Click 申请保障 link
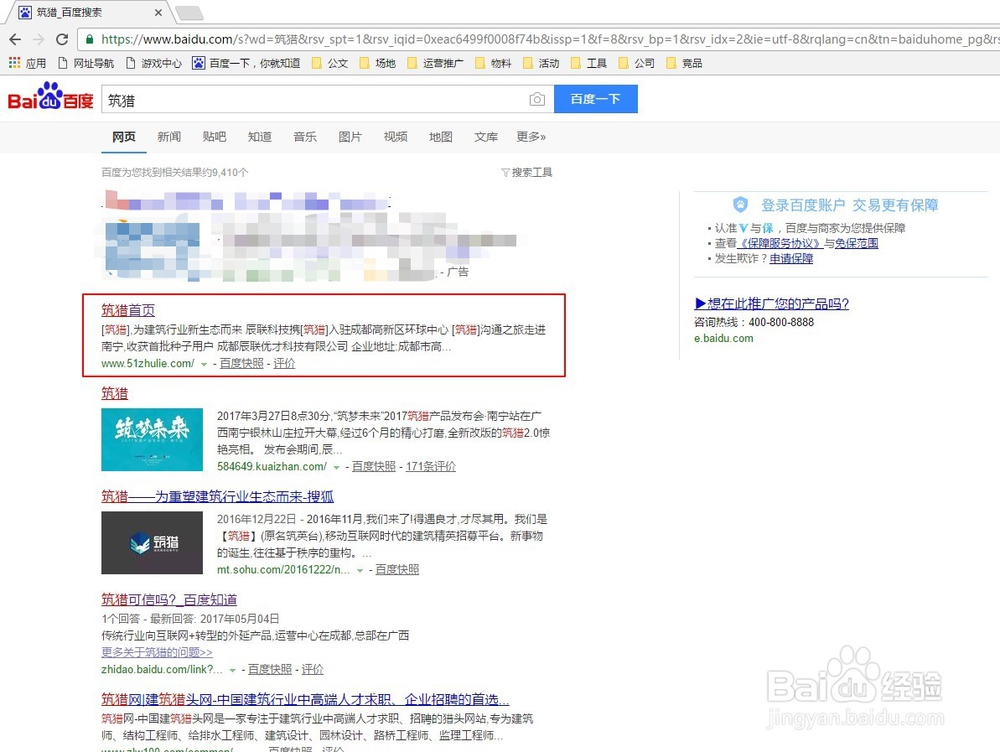Viewport: 1000px width, 752px height. point(791,258)
